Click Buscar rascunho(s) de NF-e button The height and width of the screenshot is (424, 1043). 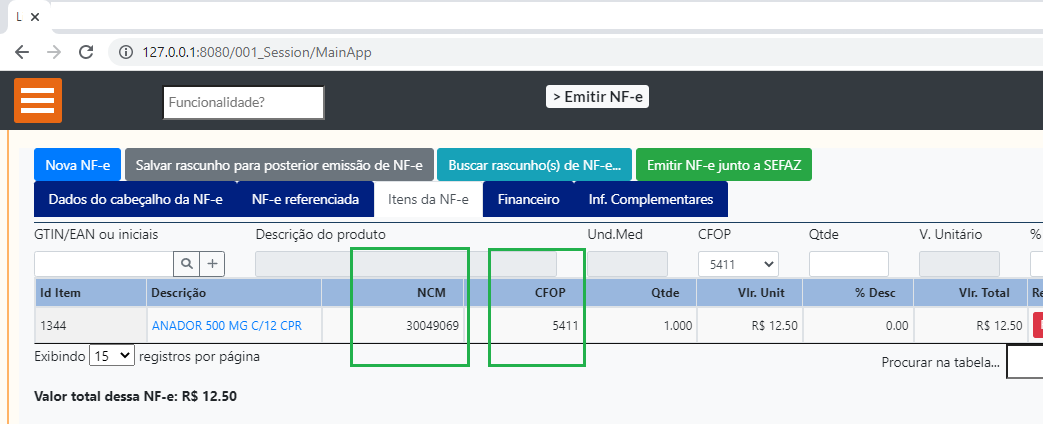534,165
